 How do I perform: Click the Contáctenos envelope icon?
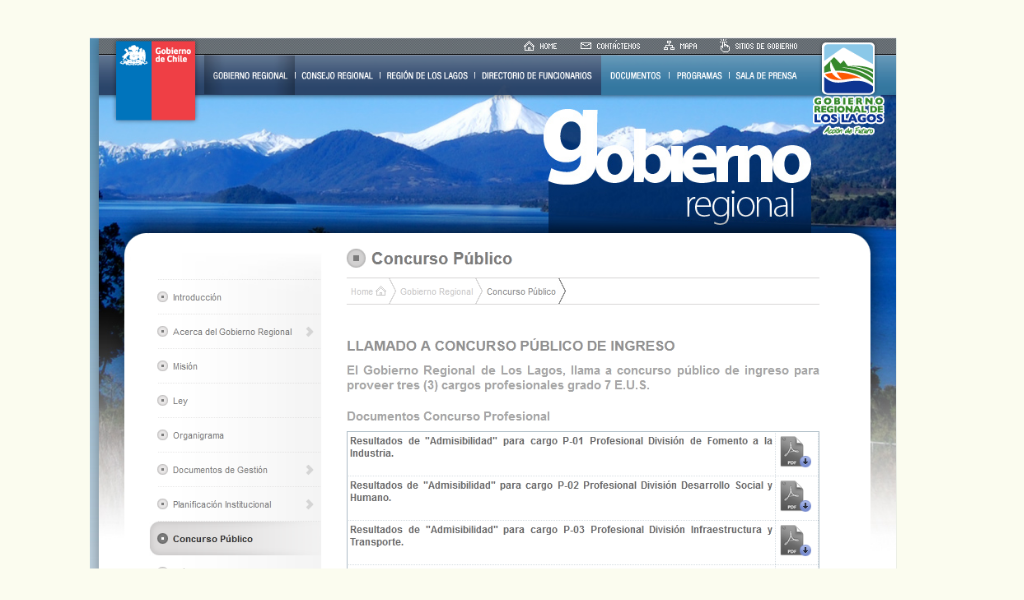586,46
